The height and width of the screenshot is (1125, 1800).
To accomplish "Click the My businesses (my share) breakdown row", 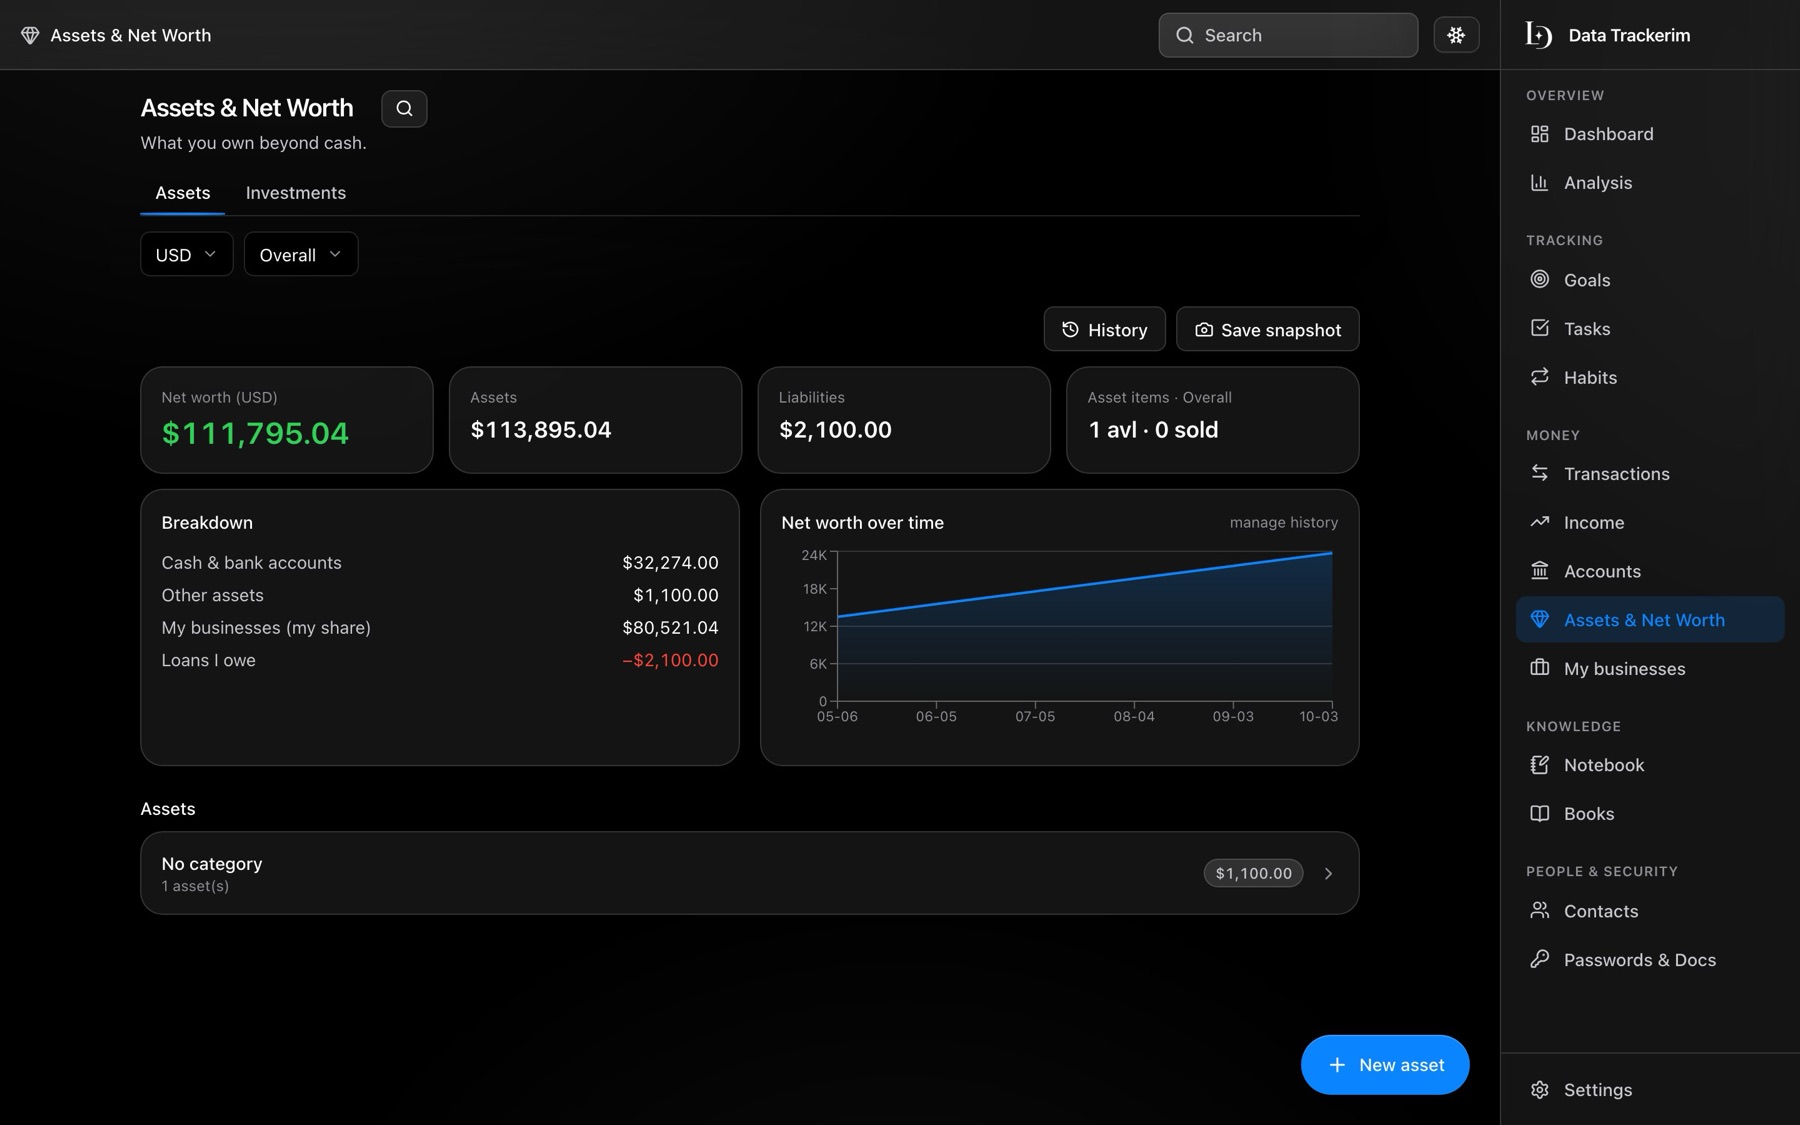I will 440,628.
